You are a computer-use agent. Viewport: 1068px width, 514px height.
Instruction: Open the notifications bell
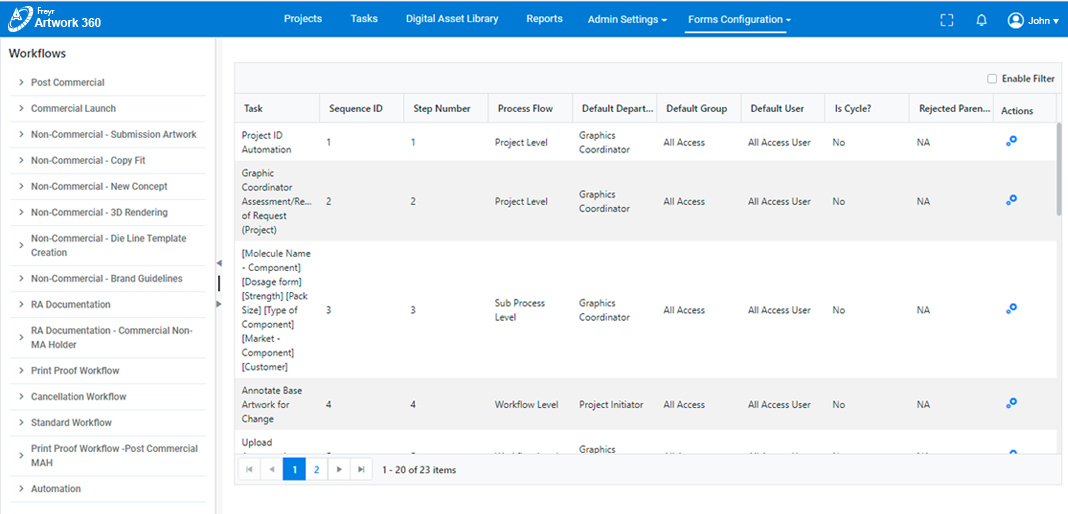tap(981, 20)
